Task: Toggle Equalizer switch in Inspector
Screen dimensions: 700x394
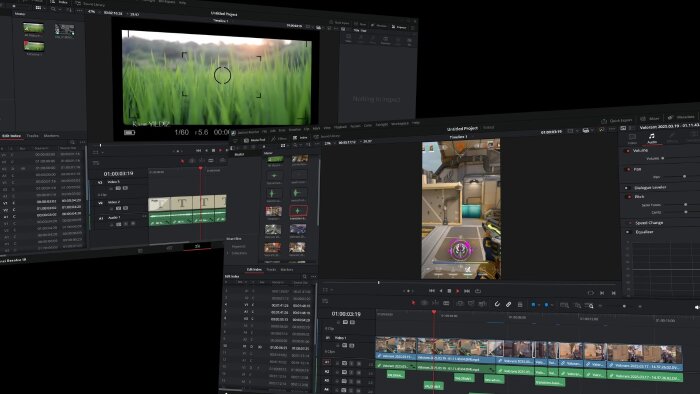Action: click(628, 232)
